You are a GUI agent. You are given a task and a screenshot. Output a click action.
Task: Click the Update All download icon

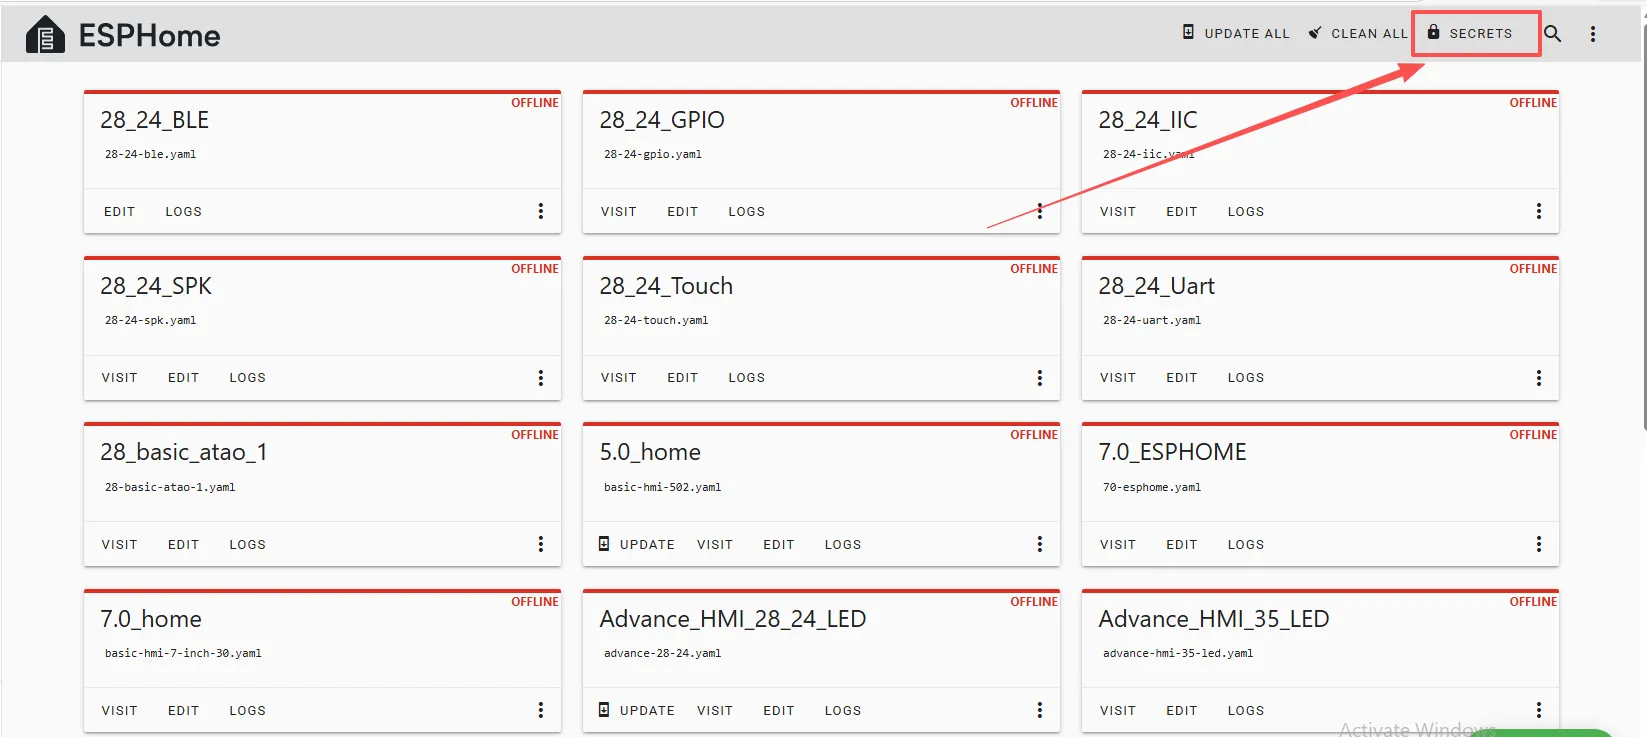point(1188,33)
